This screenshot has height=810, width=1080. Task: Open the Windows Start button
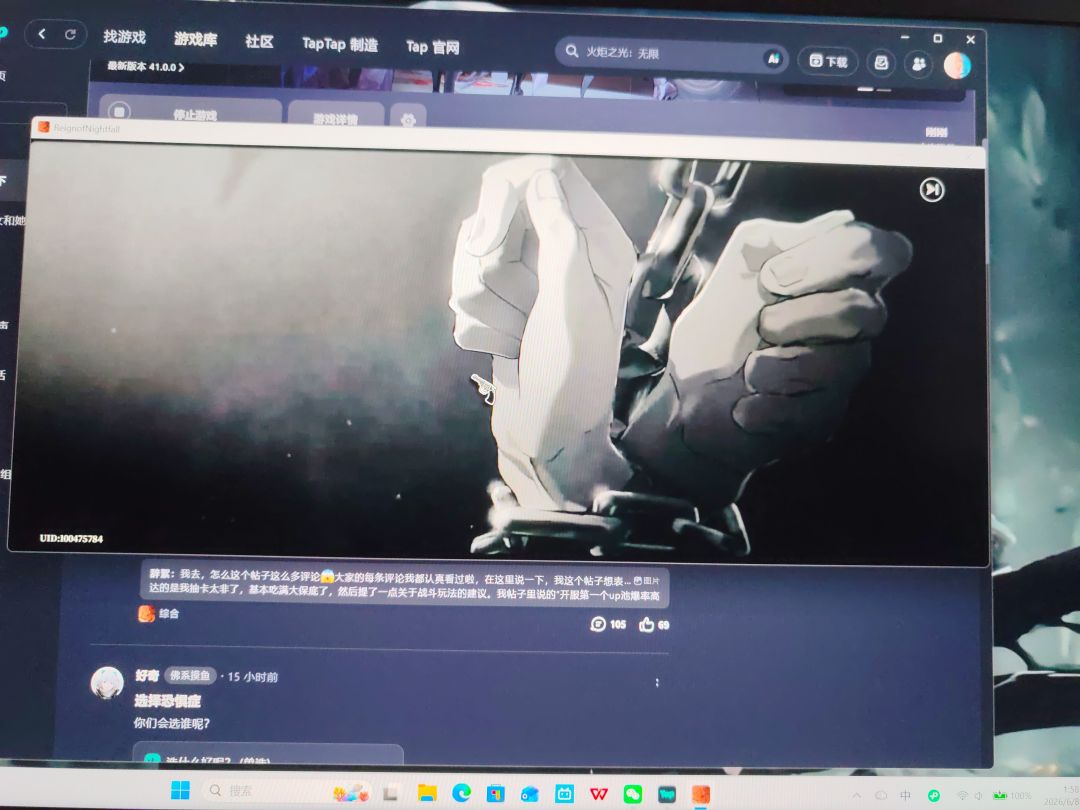(x=180, y=790)
